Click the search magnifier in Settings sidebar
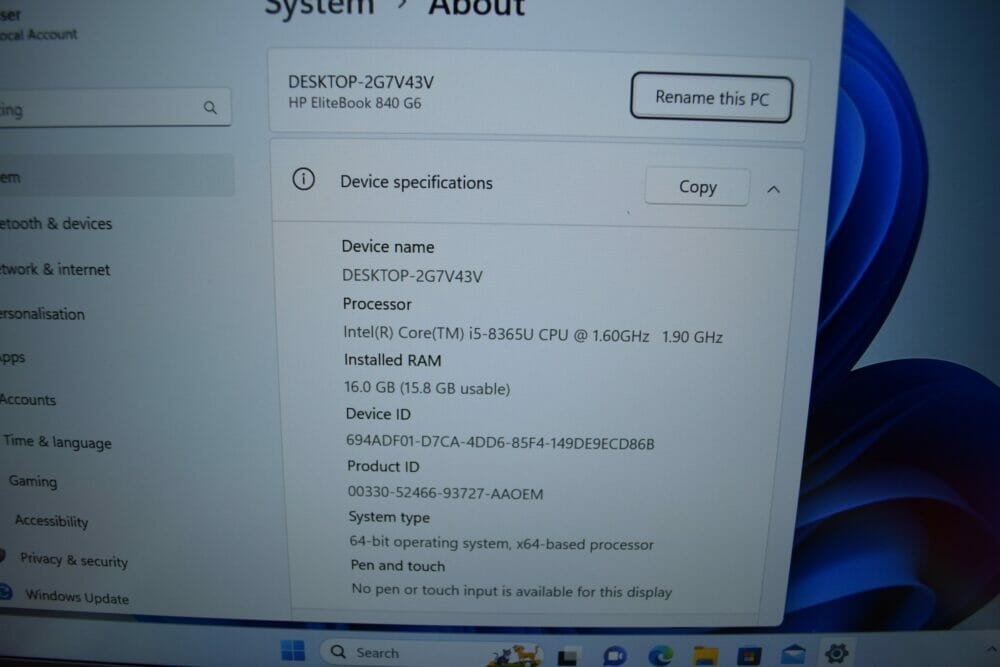 [x=210, y=107]
